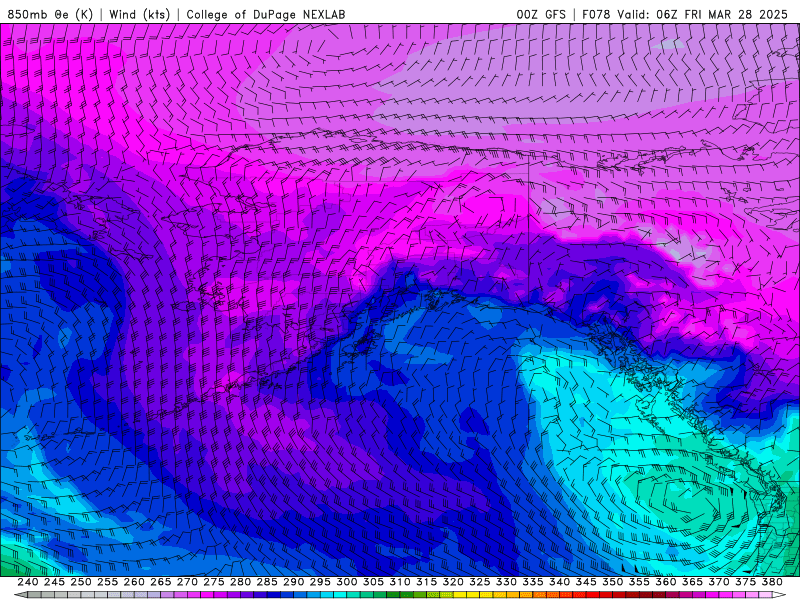Viewport: 800px width, 600px height.
Task: Click the 260 colorbar value label
Action: [134, 582]
